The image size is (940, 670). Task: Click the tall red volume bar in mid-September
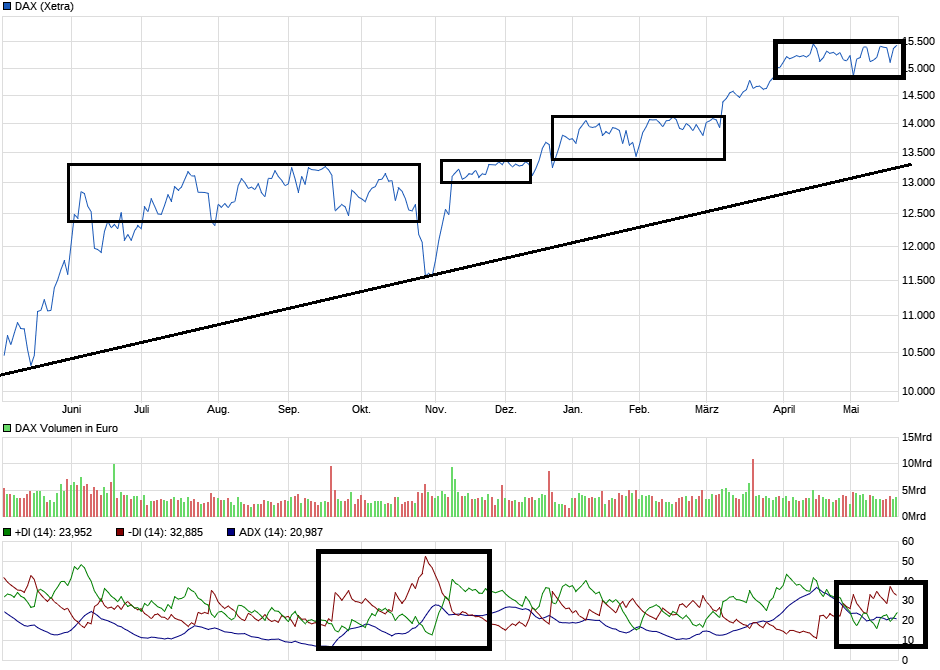click(x=330, y=491)
